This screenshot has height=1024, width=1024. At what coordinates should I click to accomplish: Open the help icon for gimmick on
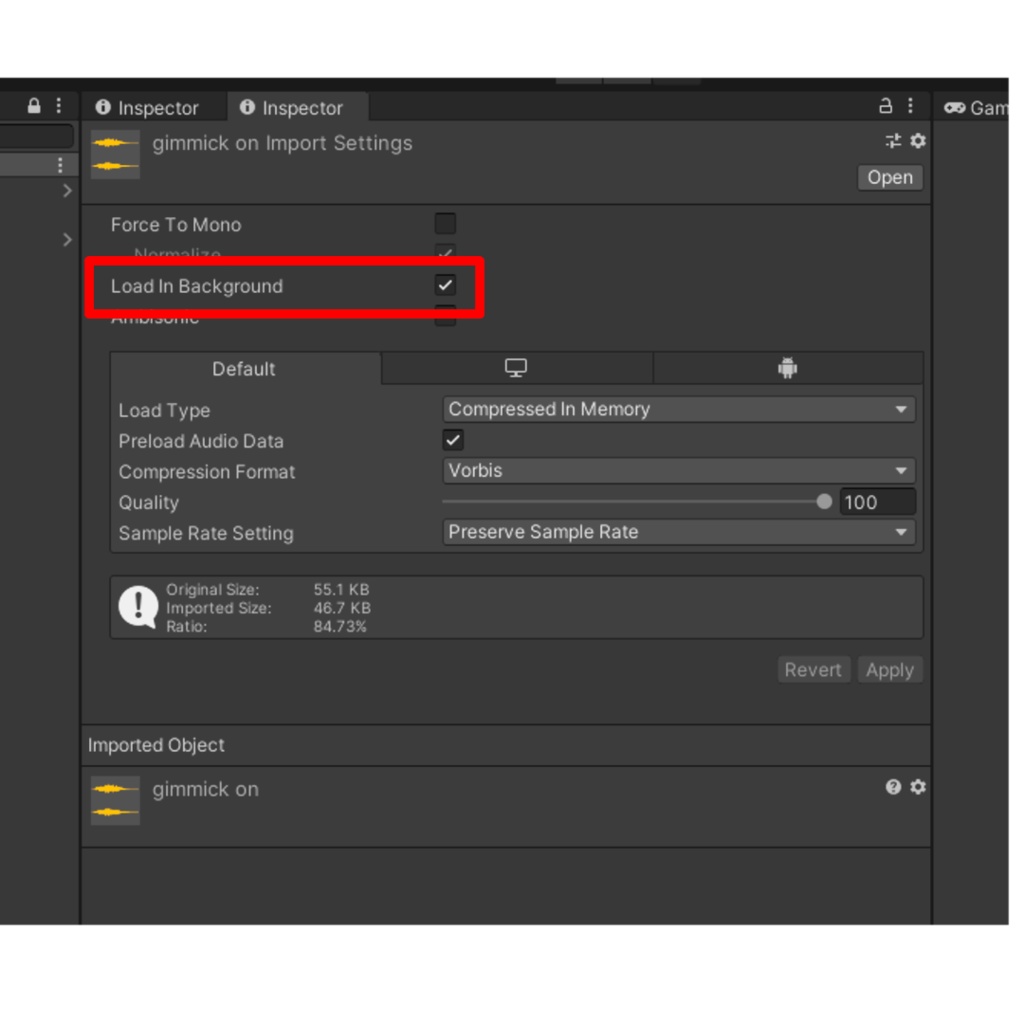click(x=893, y=787)
